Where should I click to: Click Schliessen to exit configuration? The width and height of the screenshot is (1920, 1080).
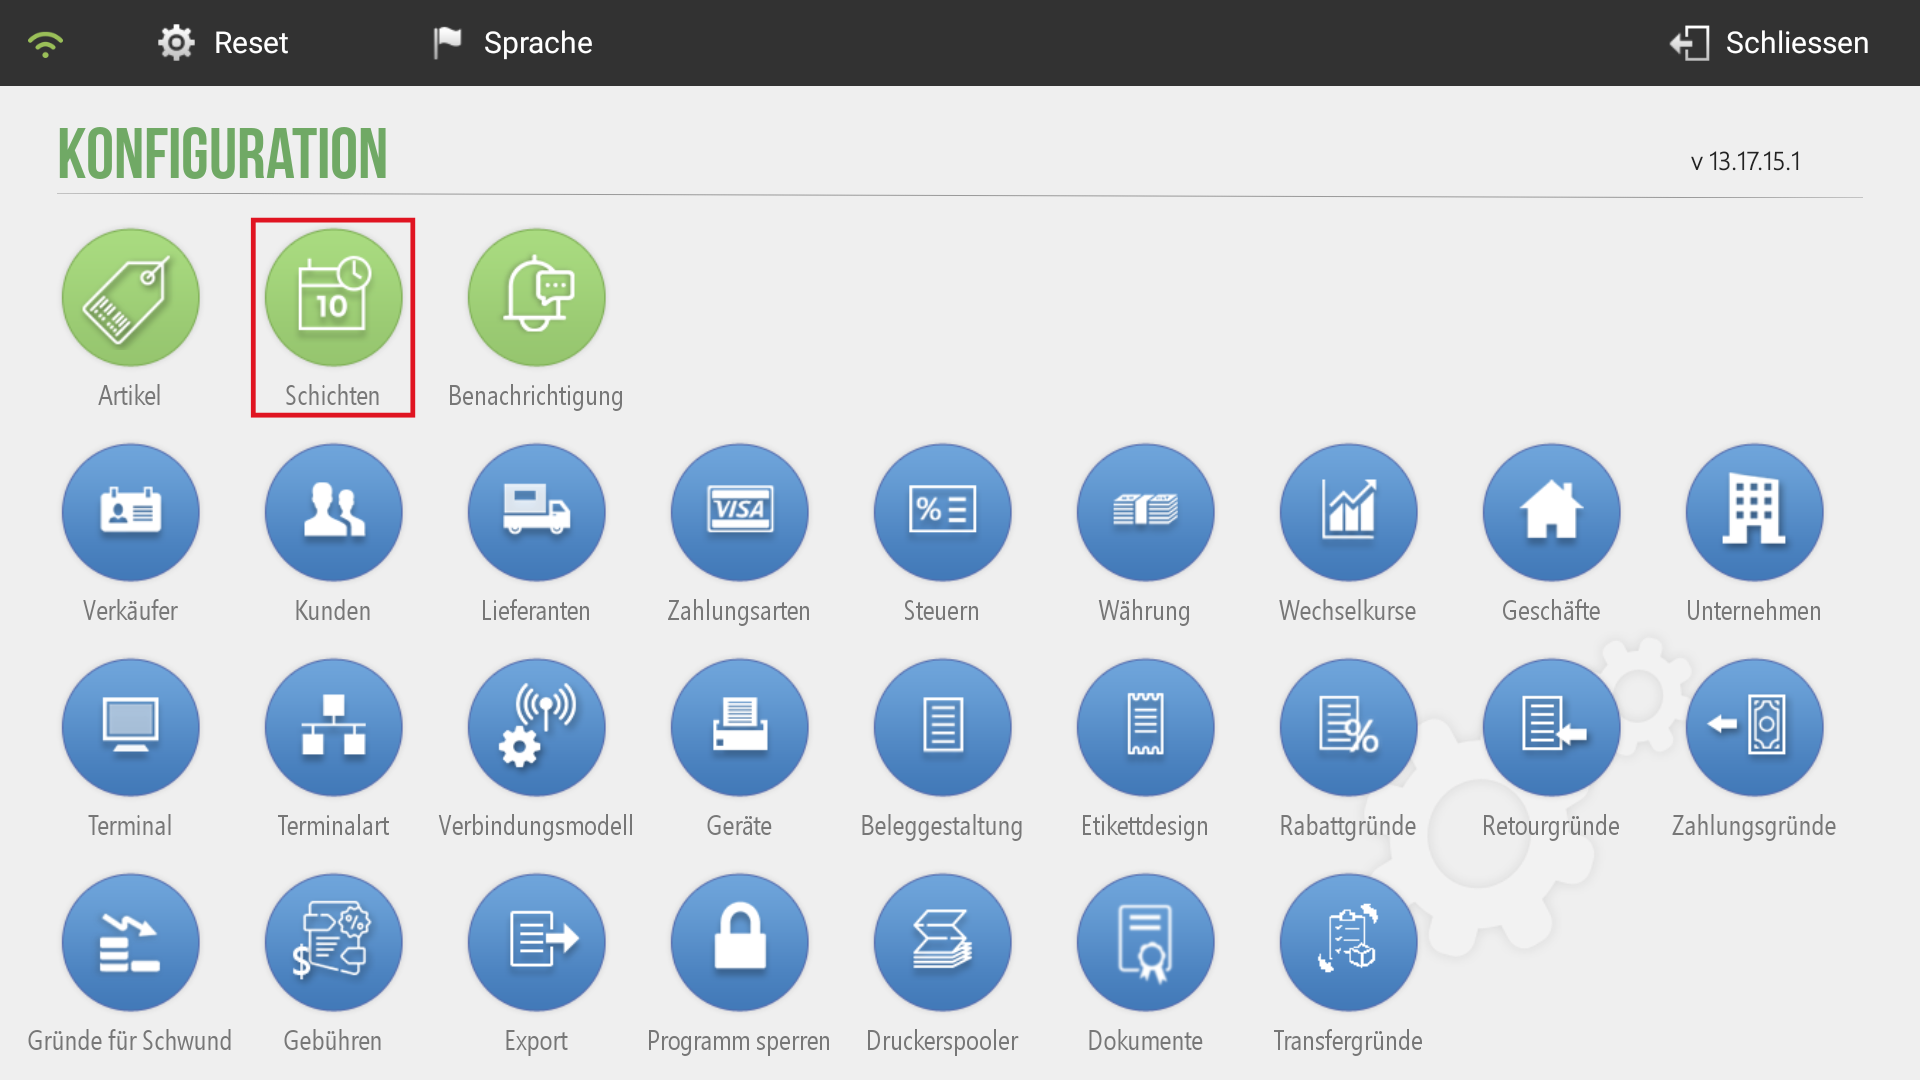click(x=1769, y=43)
